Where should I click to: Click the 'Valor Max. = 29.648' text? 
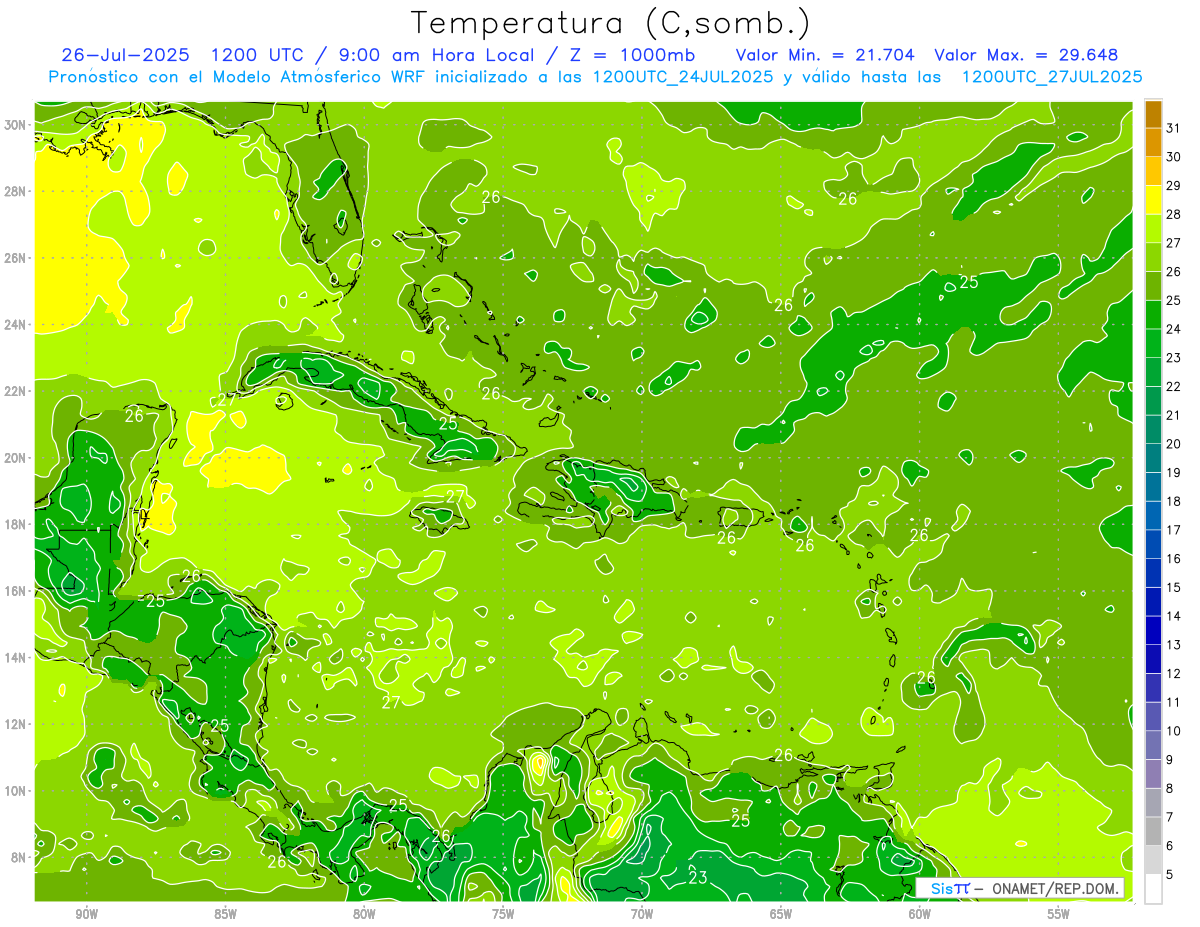click(x=1026, y=55)
